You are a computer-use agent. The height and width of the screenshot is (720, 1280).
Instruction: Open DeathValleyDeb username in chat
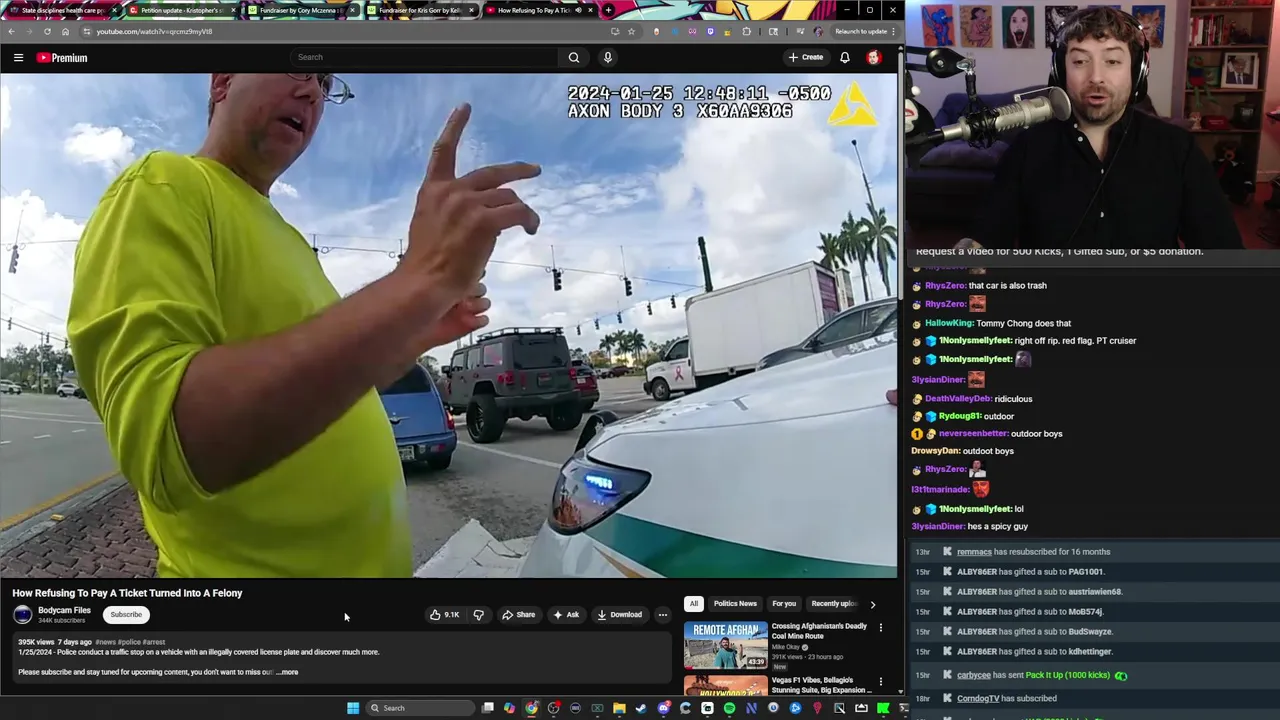pyautogui.click(x=958, y=399)
